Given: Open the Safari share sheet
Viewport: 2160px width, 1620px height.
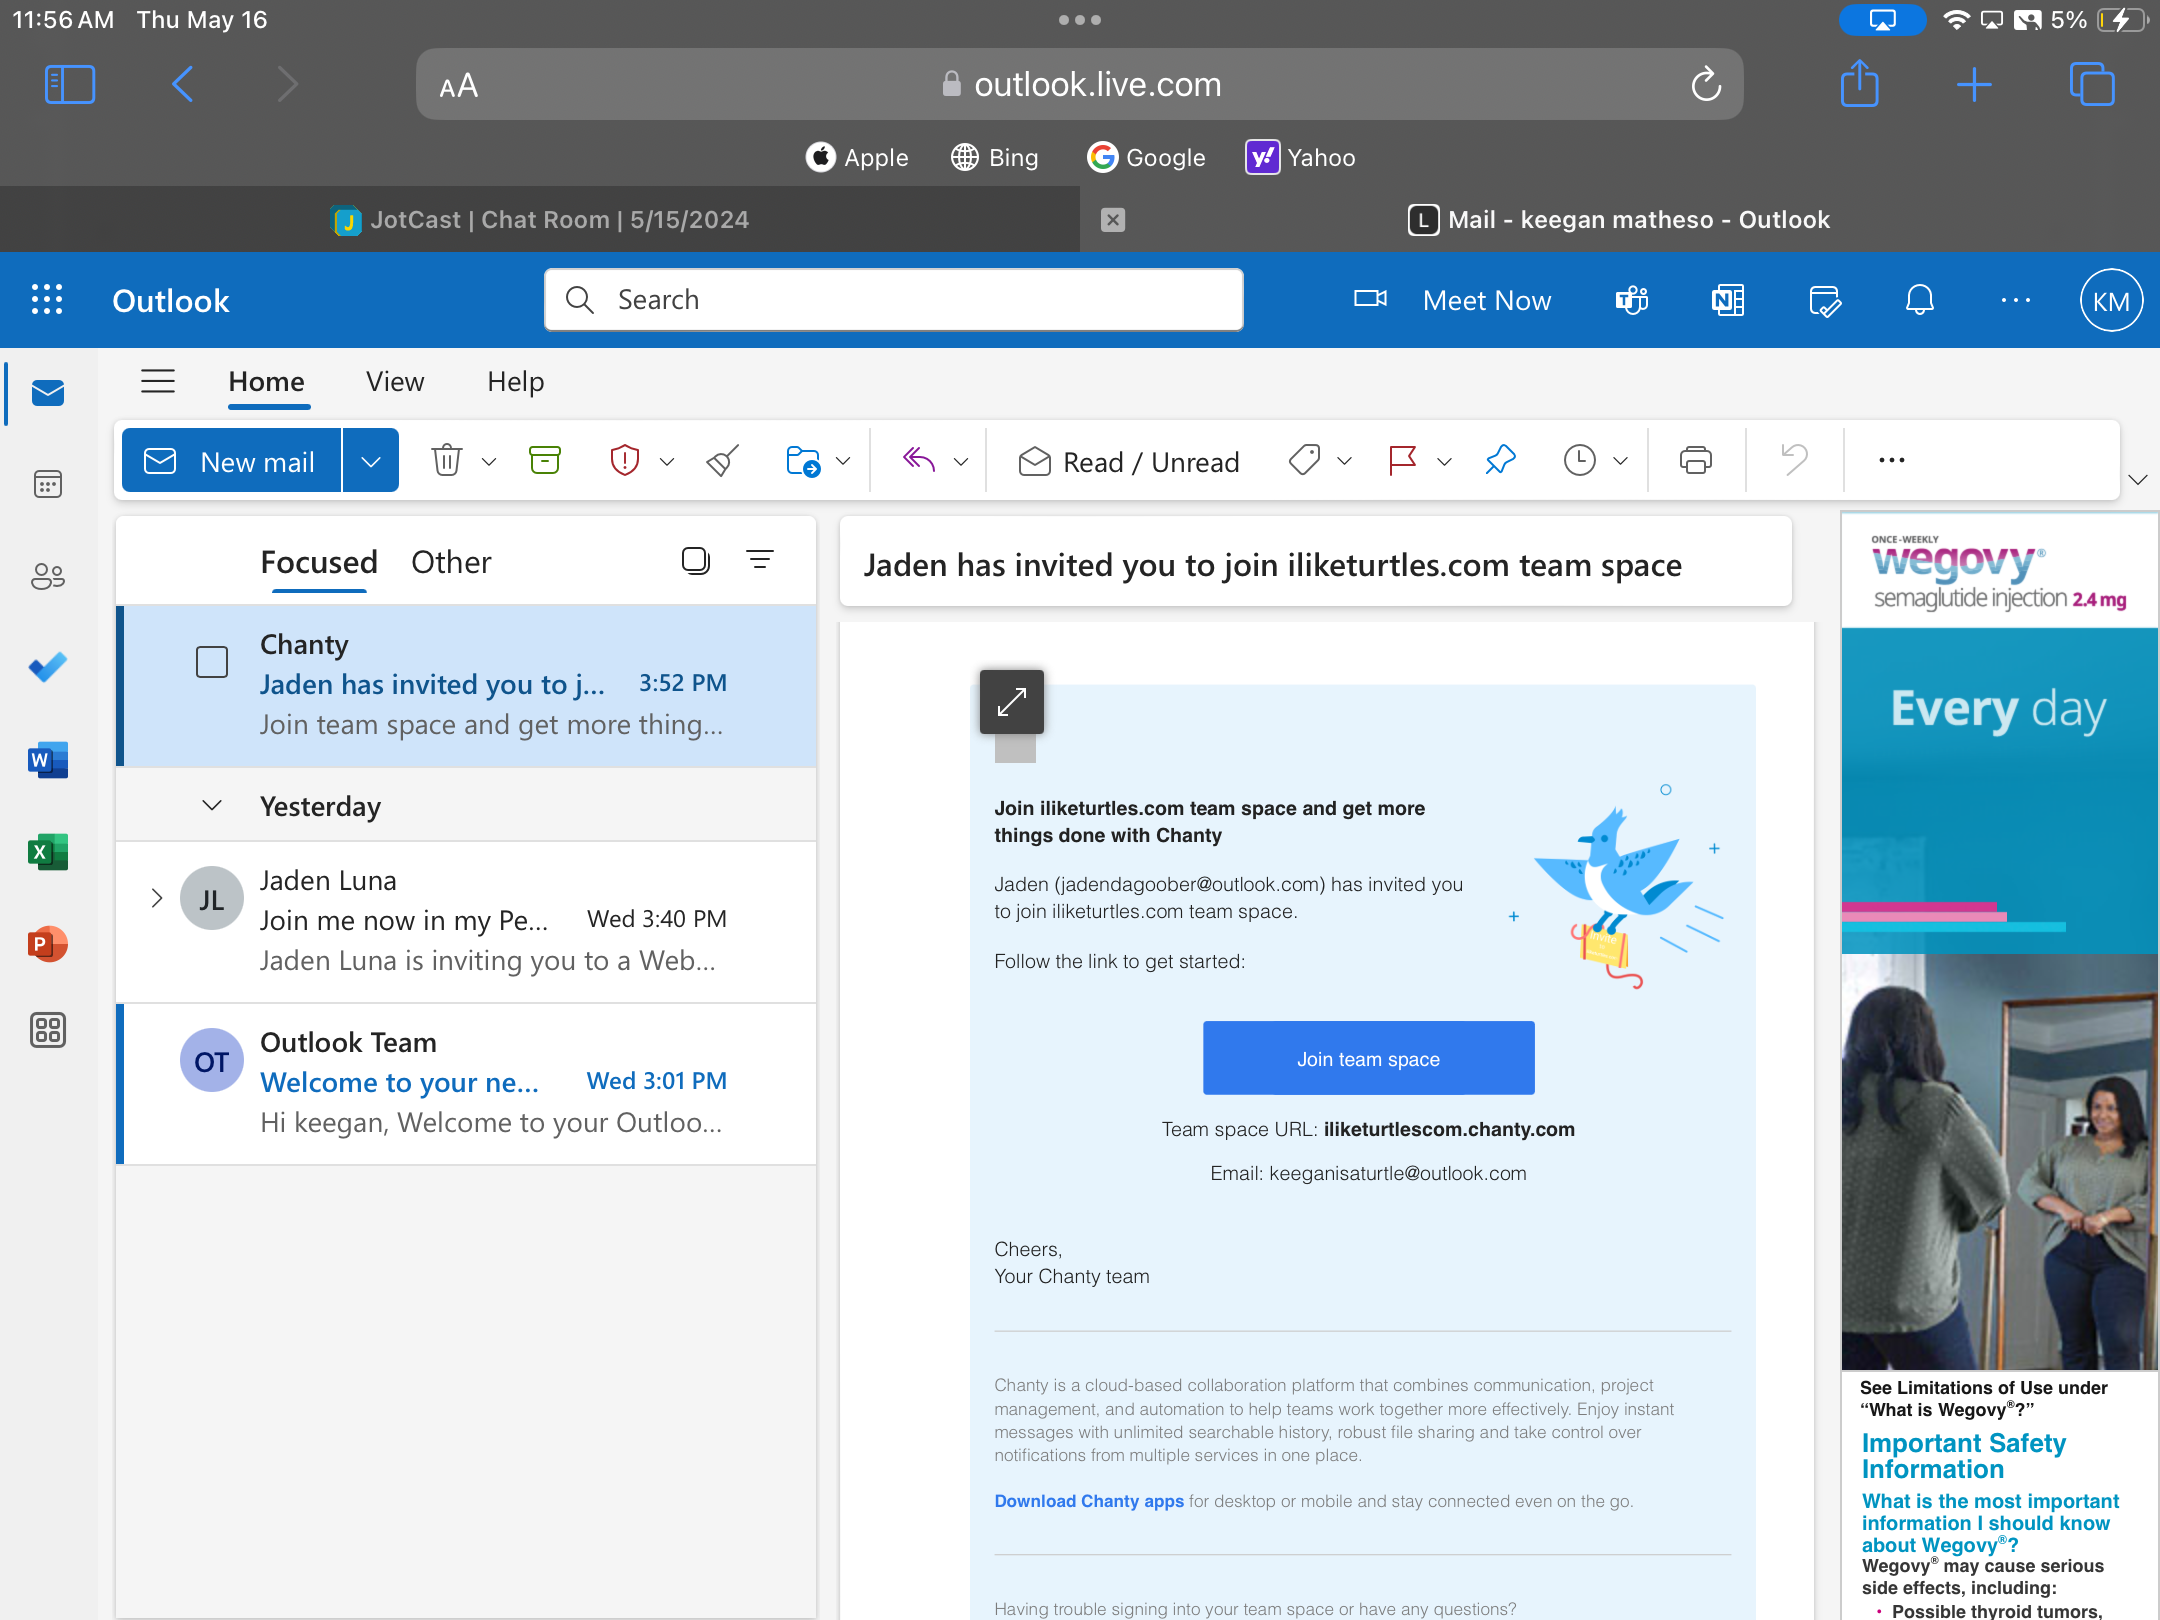Looking at the screenshot, I should click(1860, 83).
